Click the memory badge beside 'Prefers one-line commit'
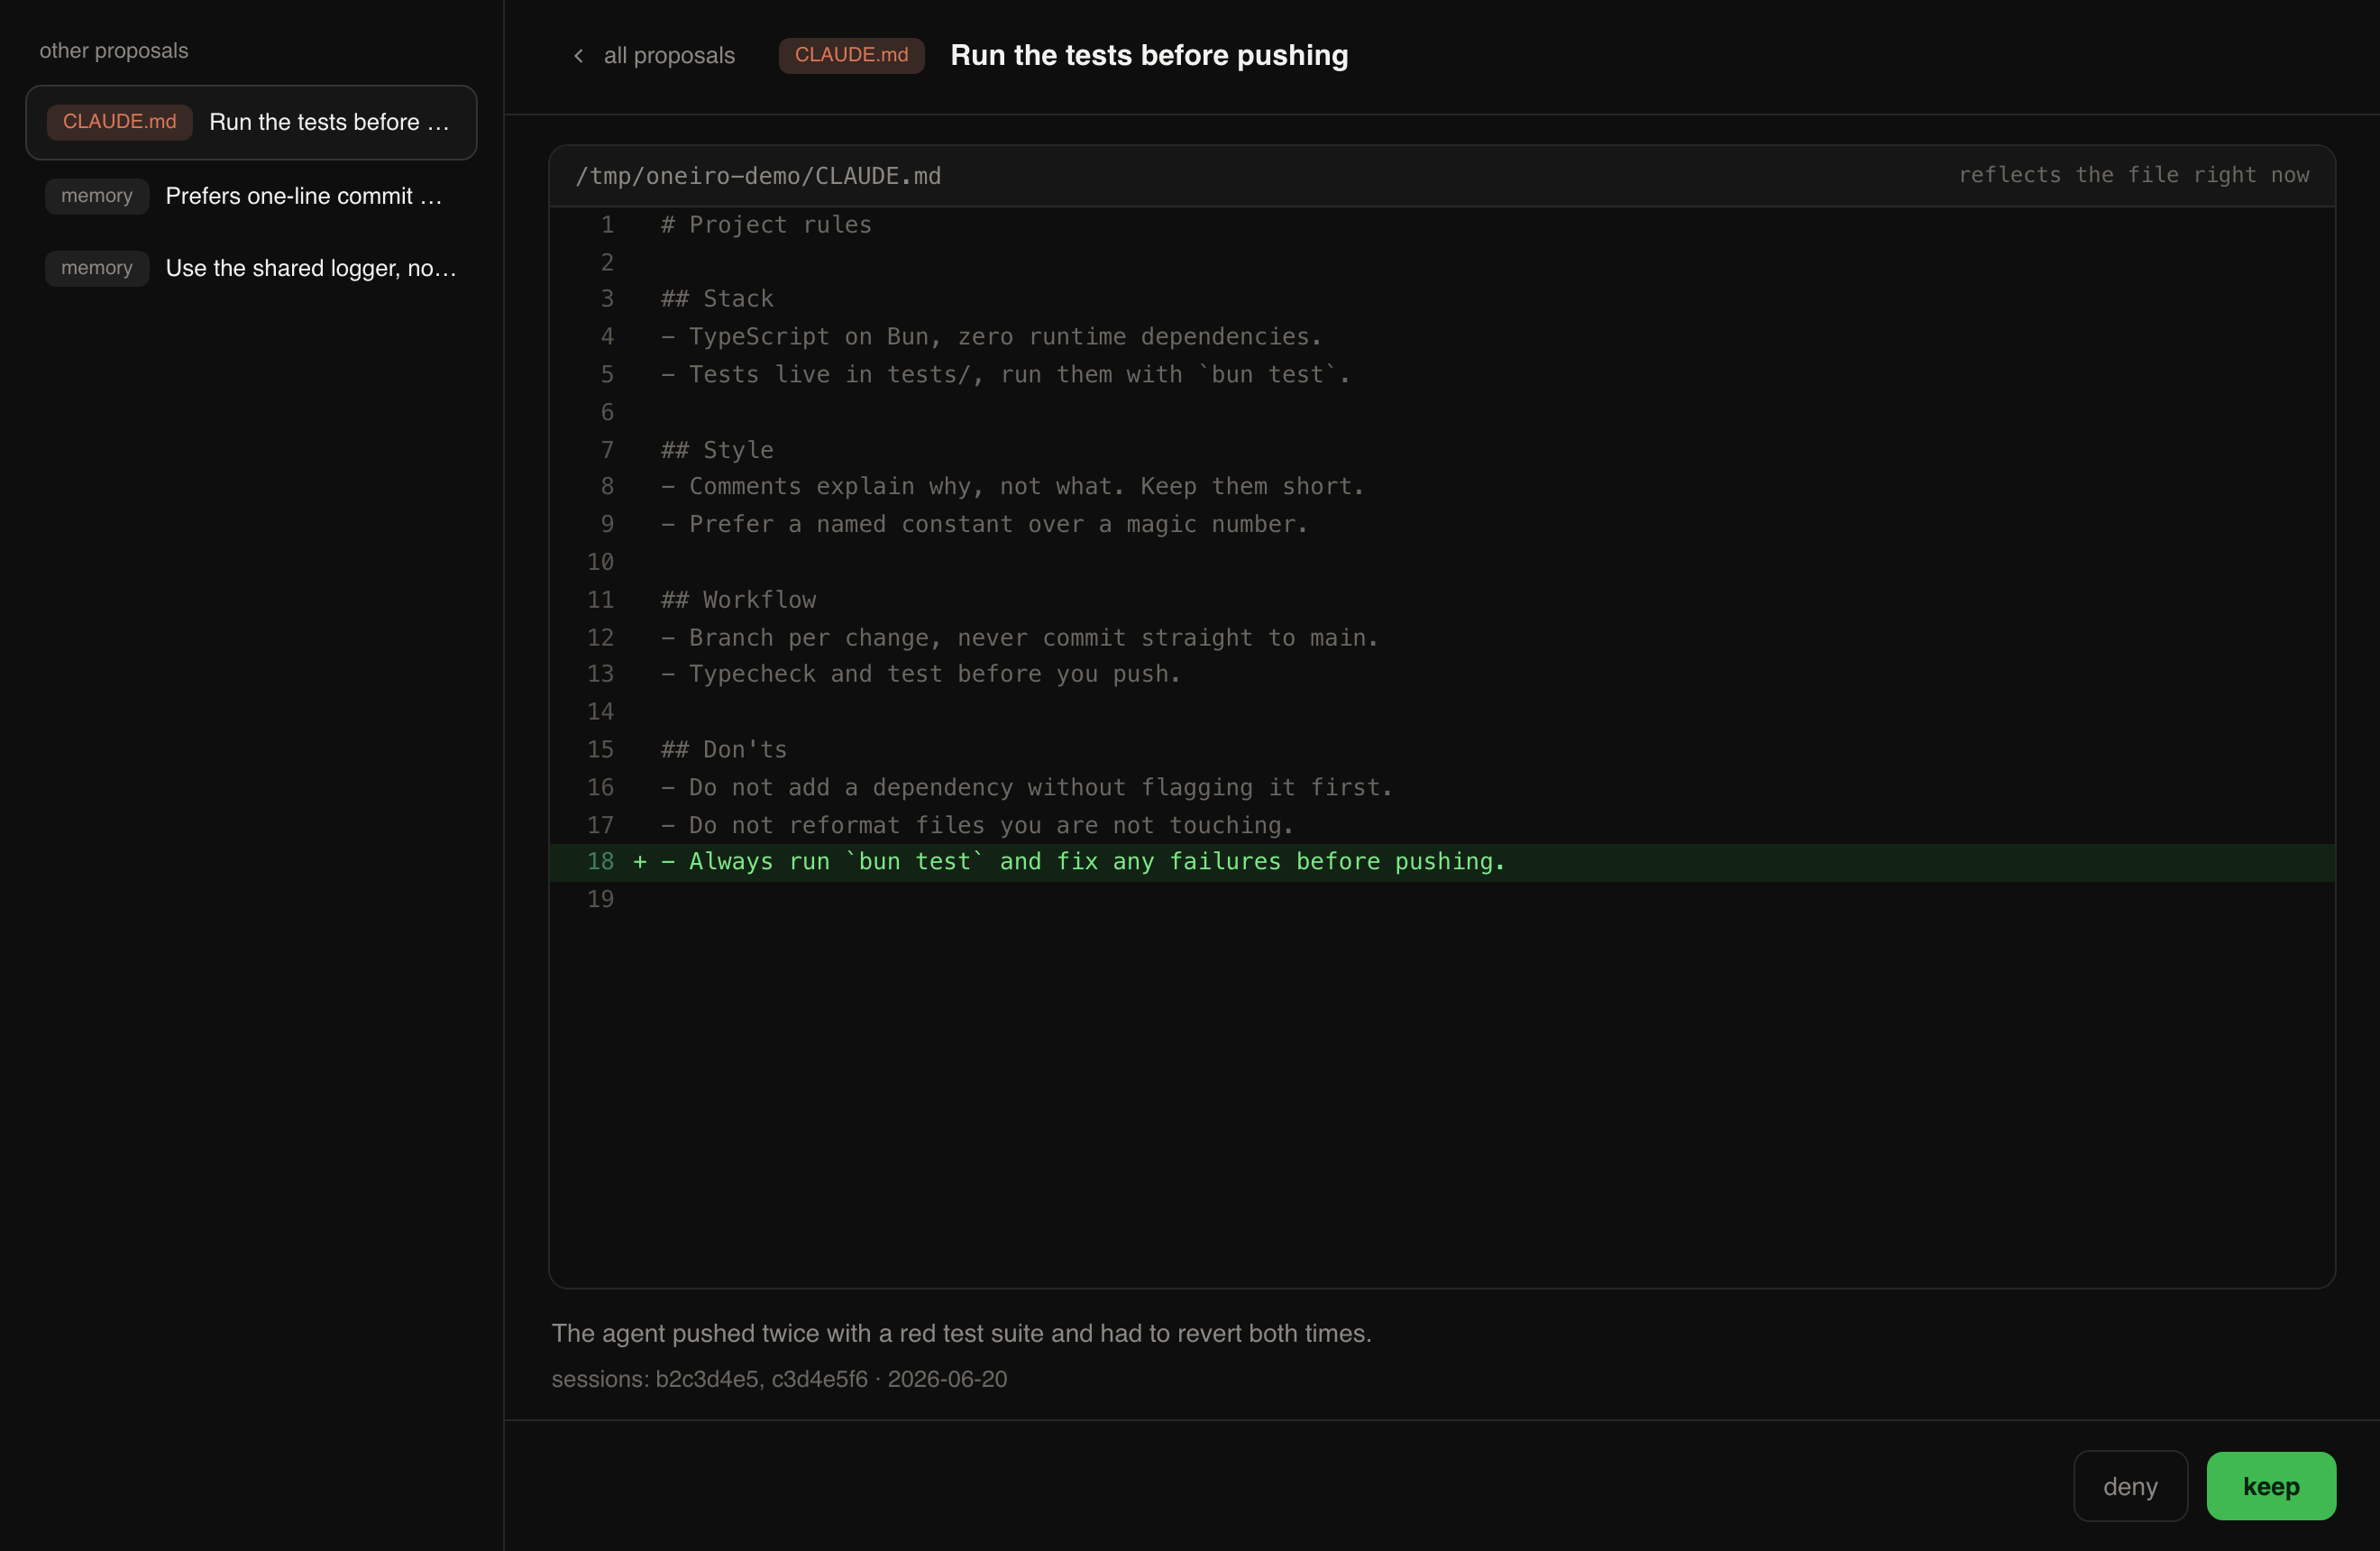 point(97,196)
